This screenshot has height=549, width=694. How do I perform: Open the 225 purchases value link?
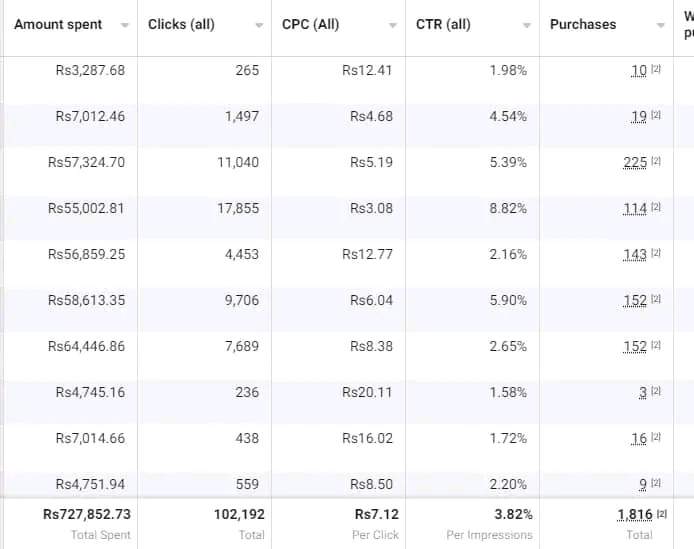pyautogui.click(x=634, y=162)
